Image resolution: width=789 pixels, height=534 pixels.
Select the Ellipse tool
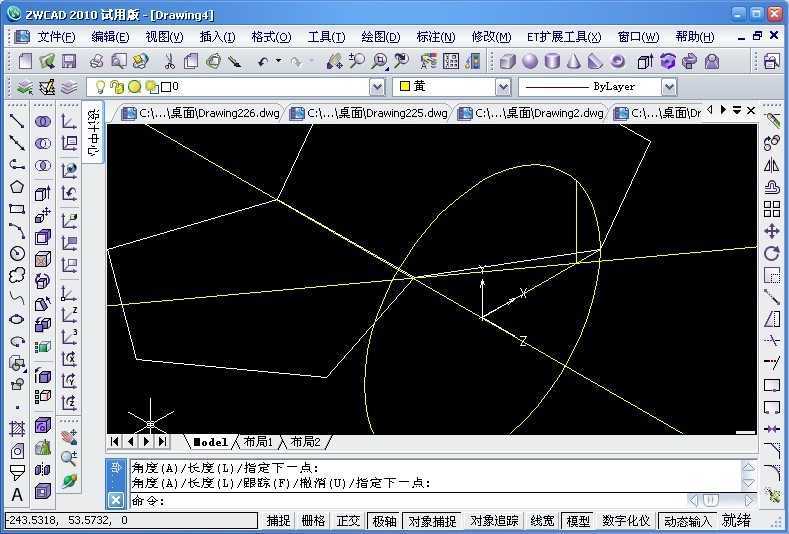pos(17,319)
